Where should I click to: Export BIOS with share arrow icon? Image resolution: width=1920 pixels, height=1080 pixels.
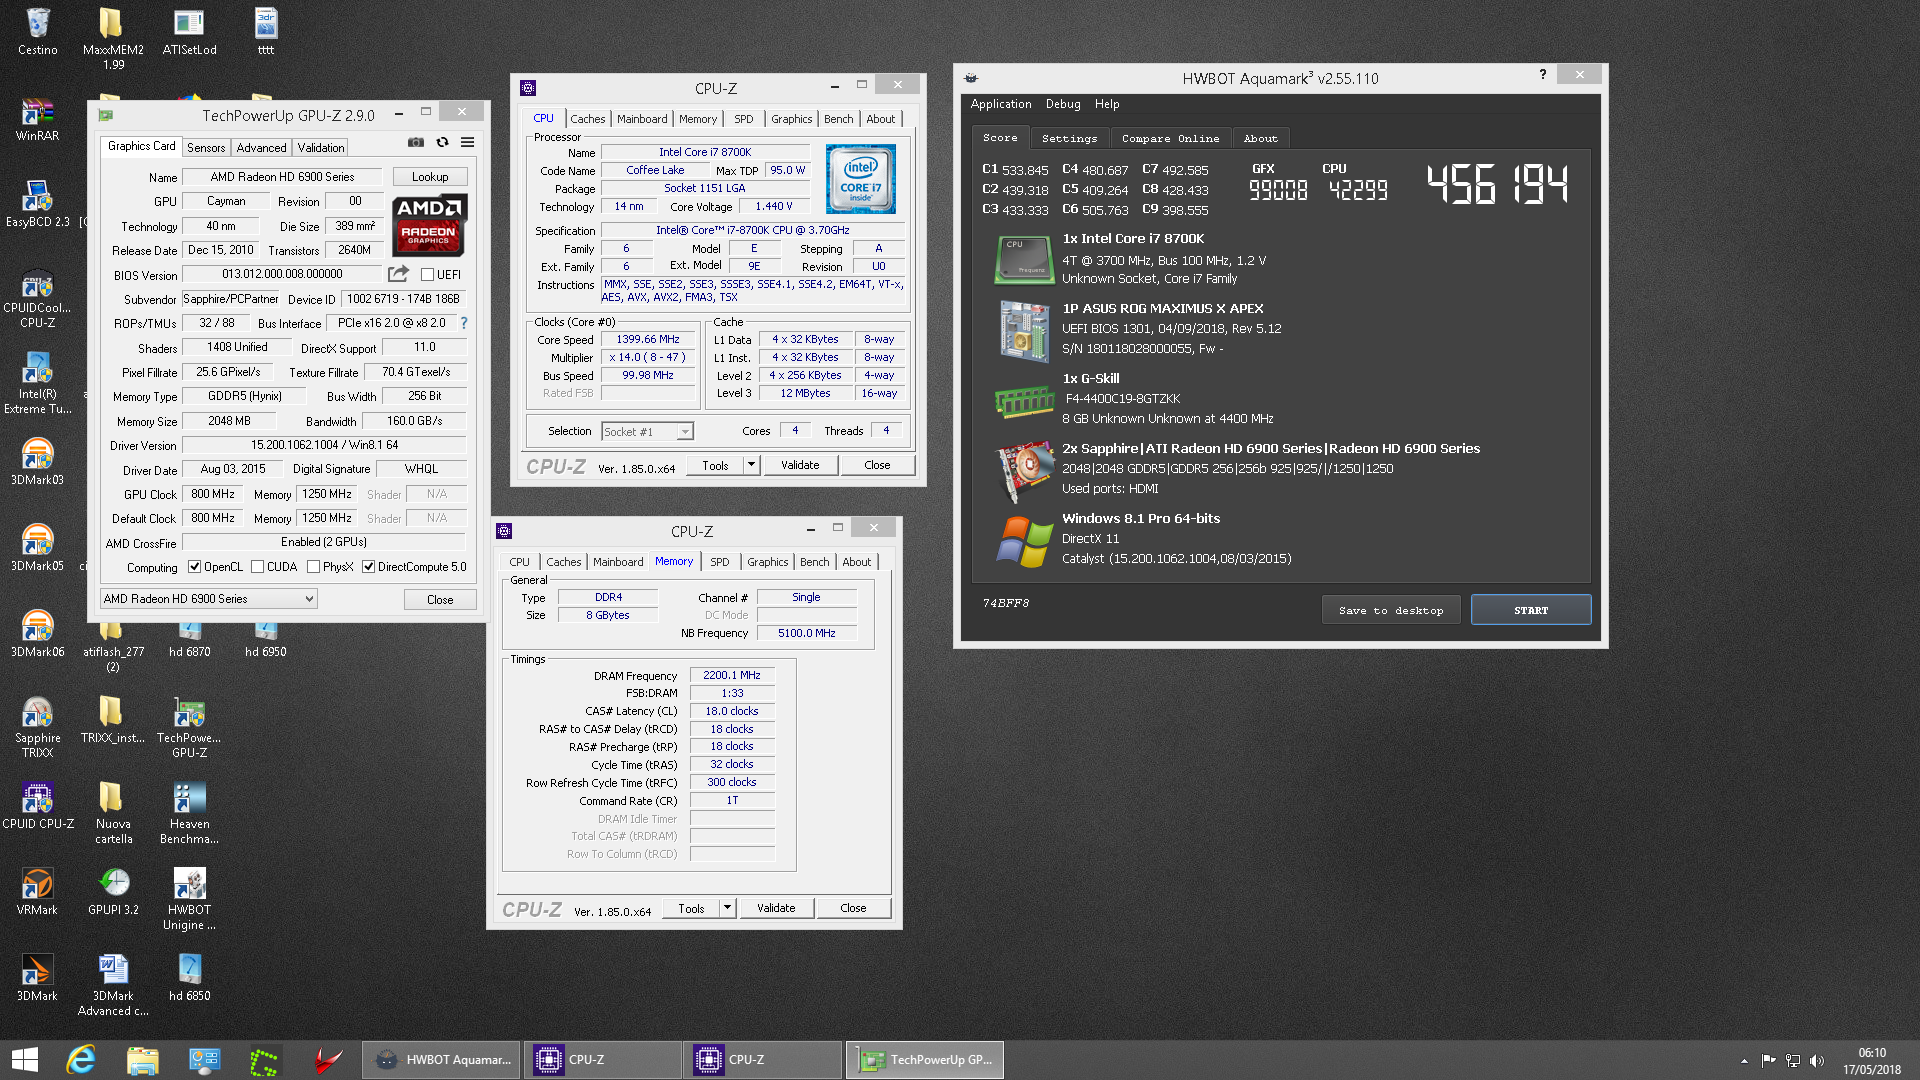pyautogui.click(x=398, y=274)
